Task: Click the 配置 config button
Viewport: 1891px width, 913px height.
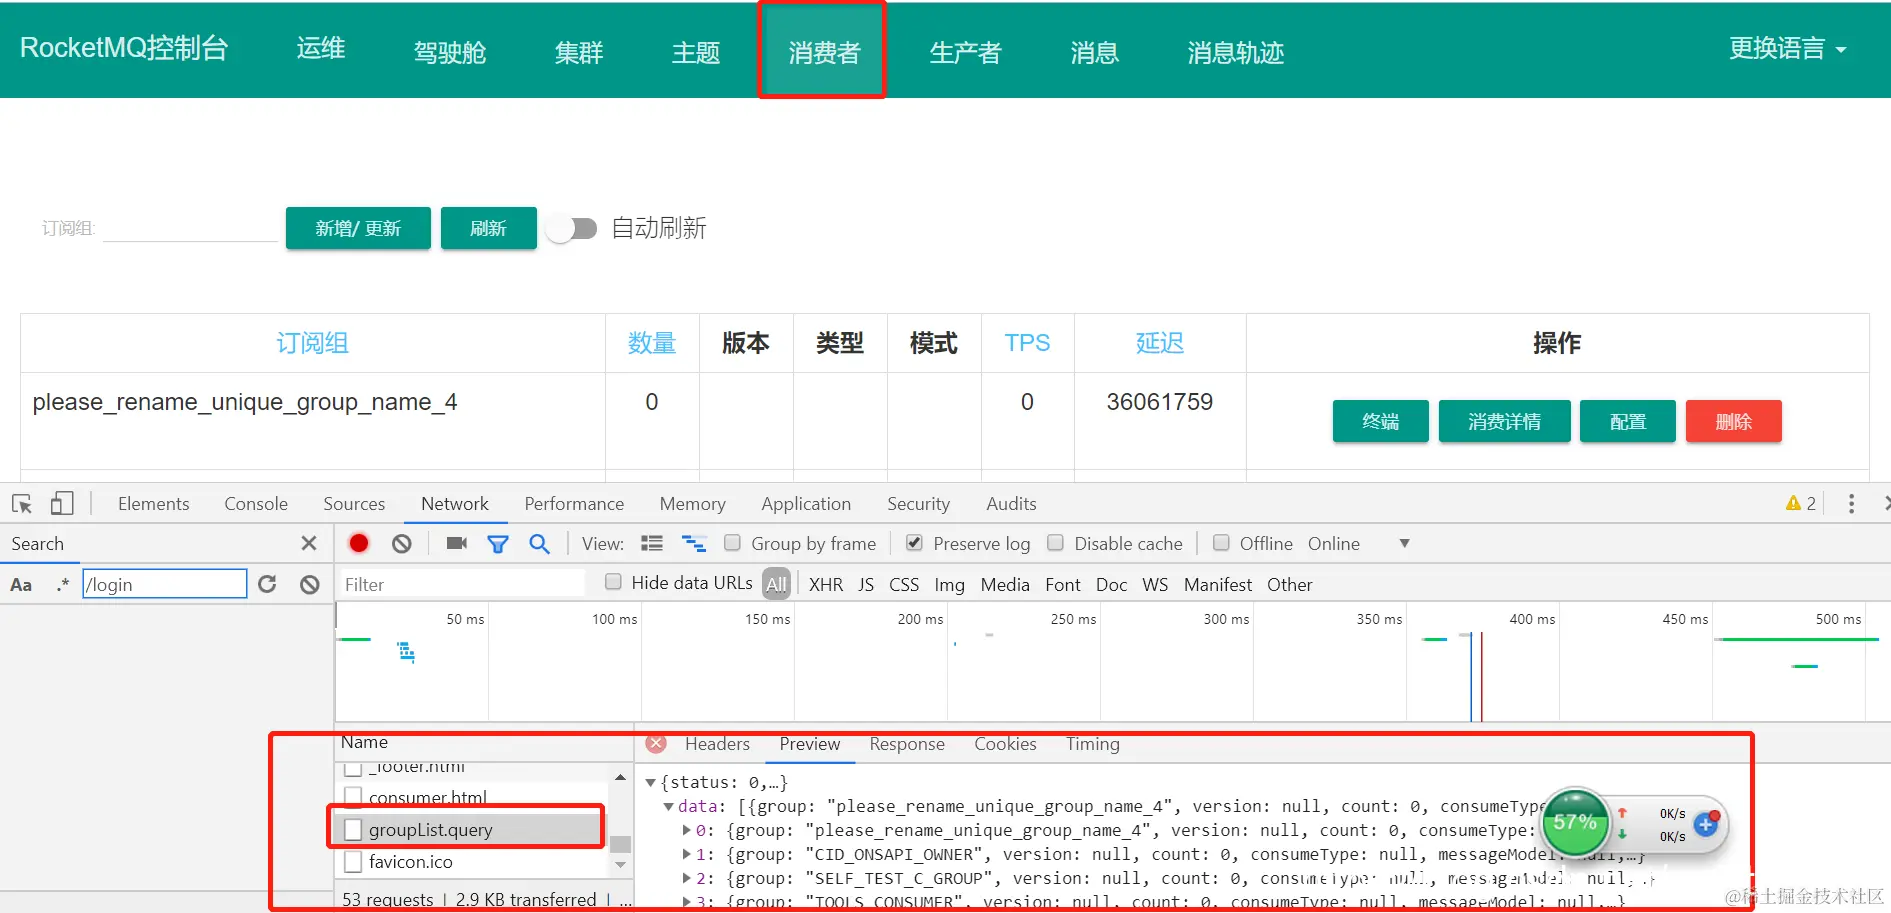Action: pyautogui.click(x=1627, y=421)
